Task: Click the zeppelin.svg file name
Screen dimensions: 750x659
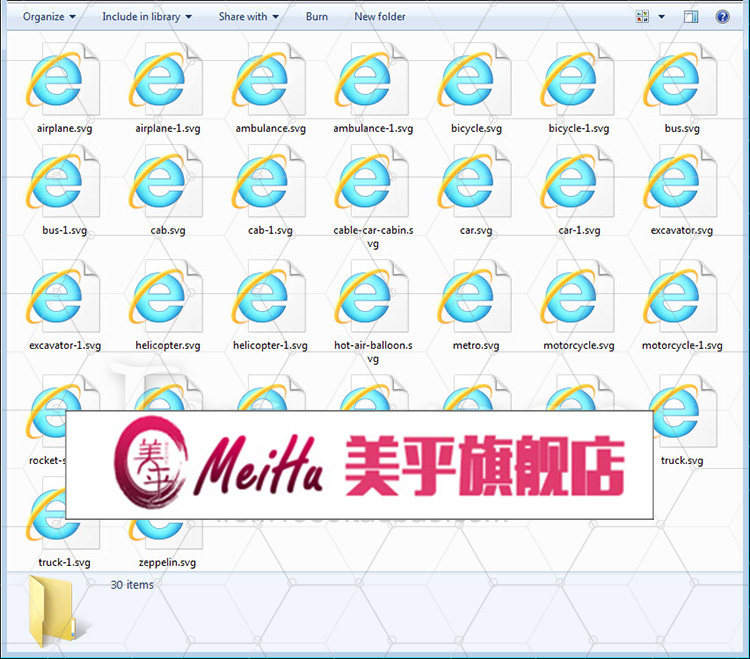Action: [x=167, y=562]
